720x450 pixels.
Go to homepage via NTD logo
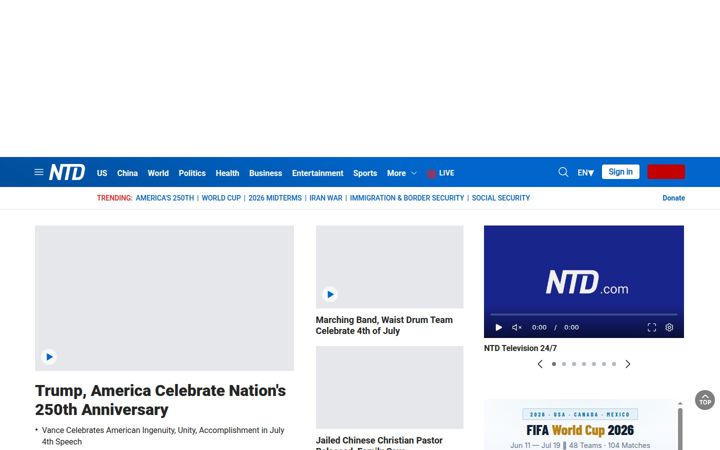(67, 172)
